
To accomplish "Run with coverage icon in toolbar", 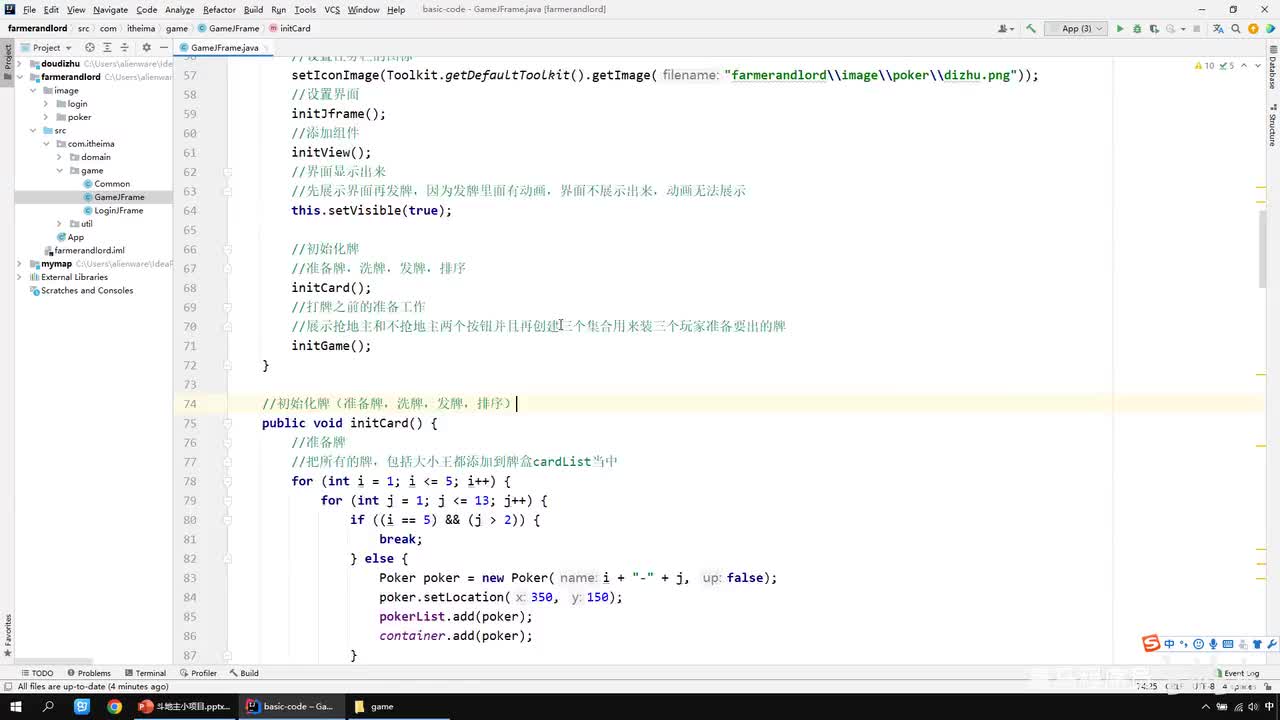I will point(1154,29).
